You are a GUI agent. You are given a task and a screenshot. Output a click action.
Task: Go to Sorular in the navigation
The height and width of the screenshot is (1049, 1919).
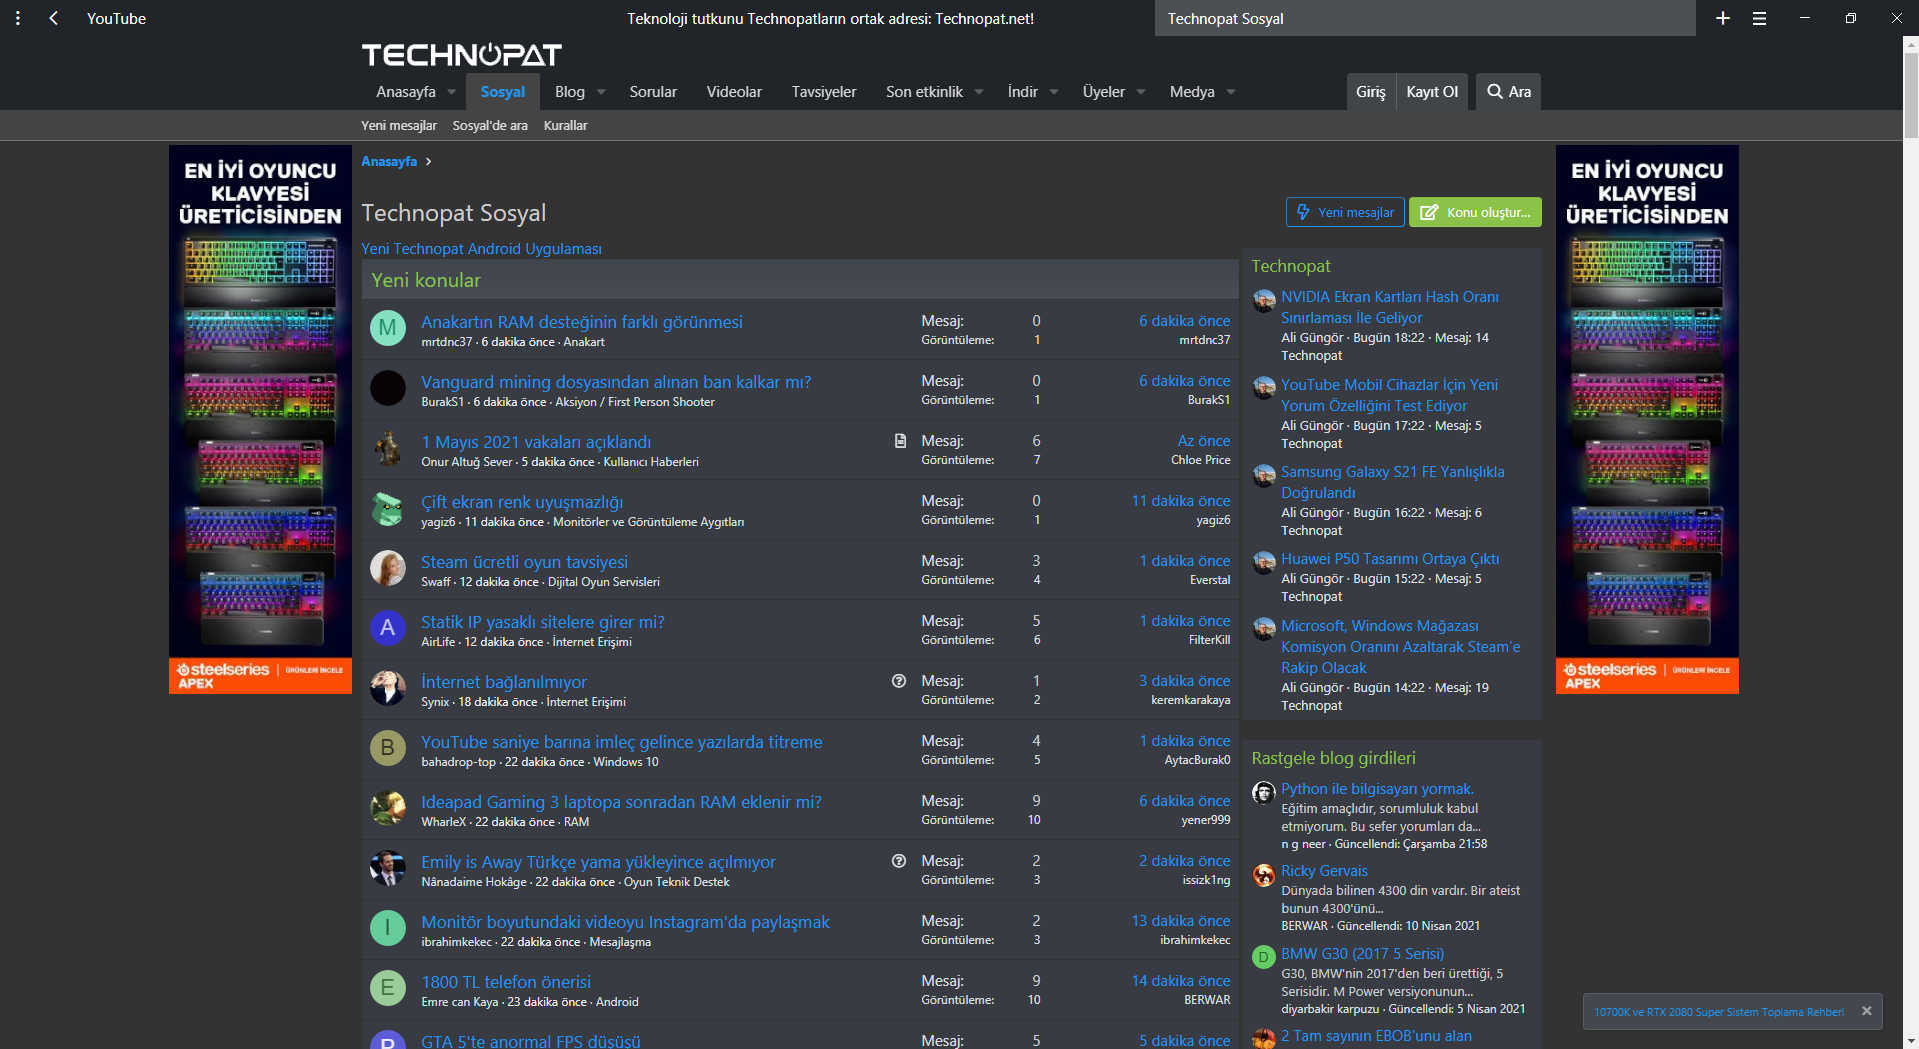[653, 91]
